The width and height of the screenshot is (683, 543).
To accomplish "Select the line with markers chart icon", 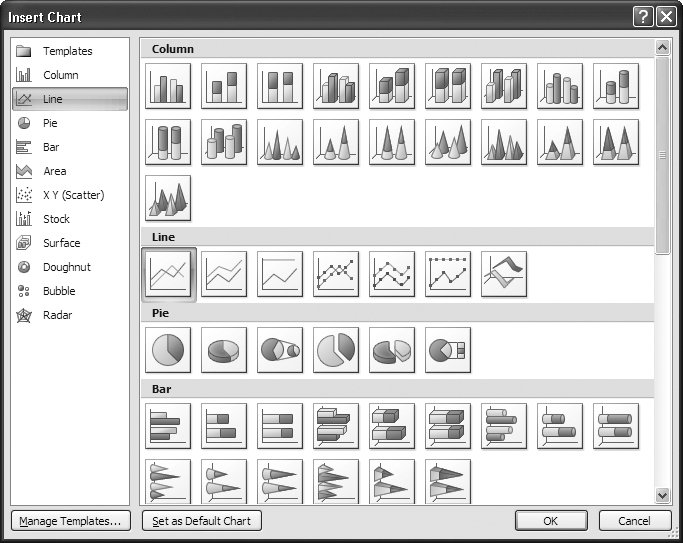I will click(336, 271).
